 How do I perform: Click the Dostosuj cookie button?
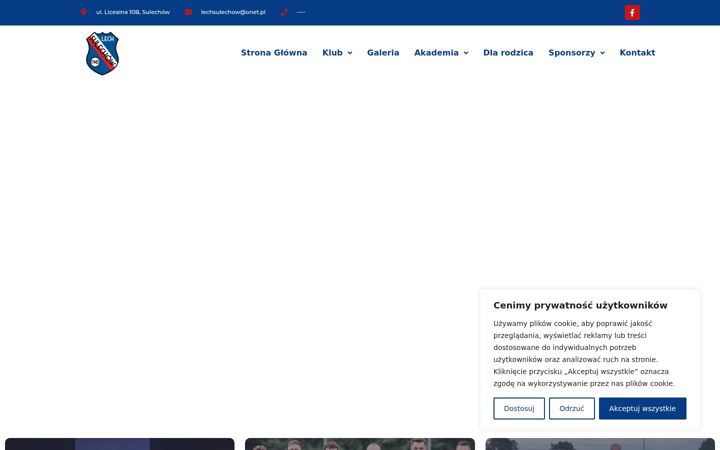tap(519, 408)
